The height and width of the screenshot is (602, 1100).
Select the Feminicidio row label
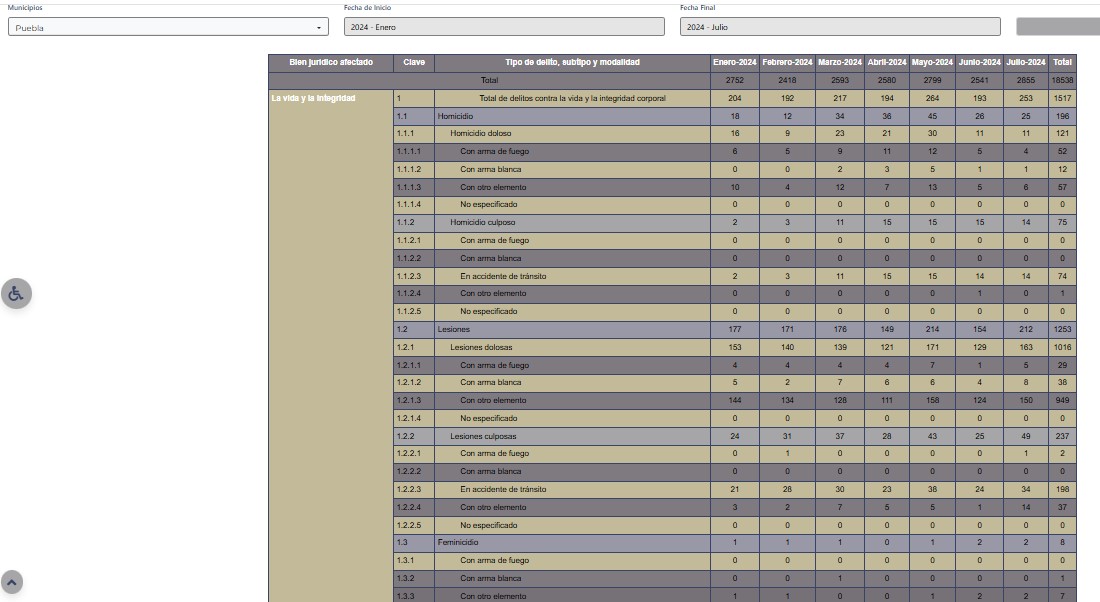(x=458, y=542)
